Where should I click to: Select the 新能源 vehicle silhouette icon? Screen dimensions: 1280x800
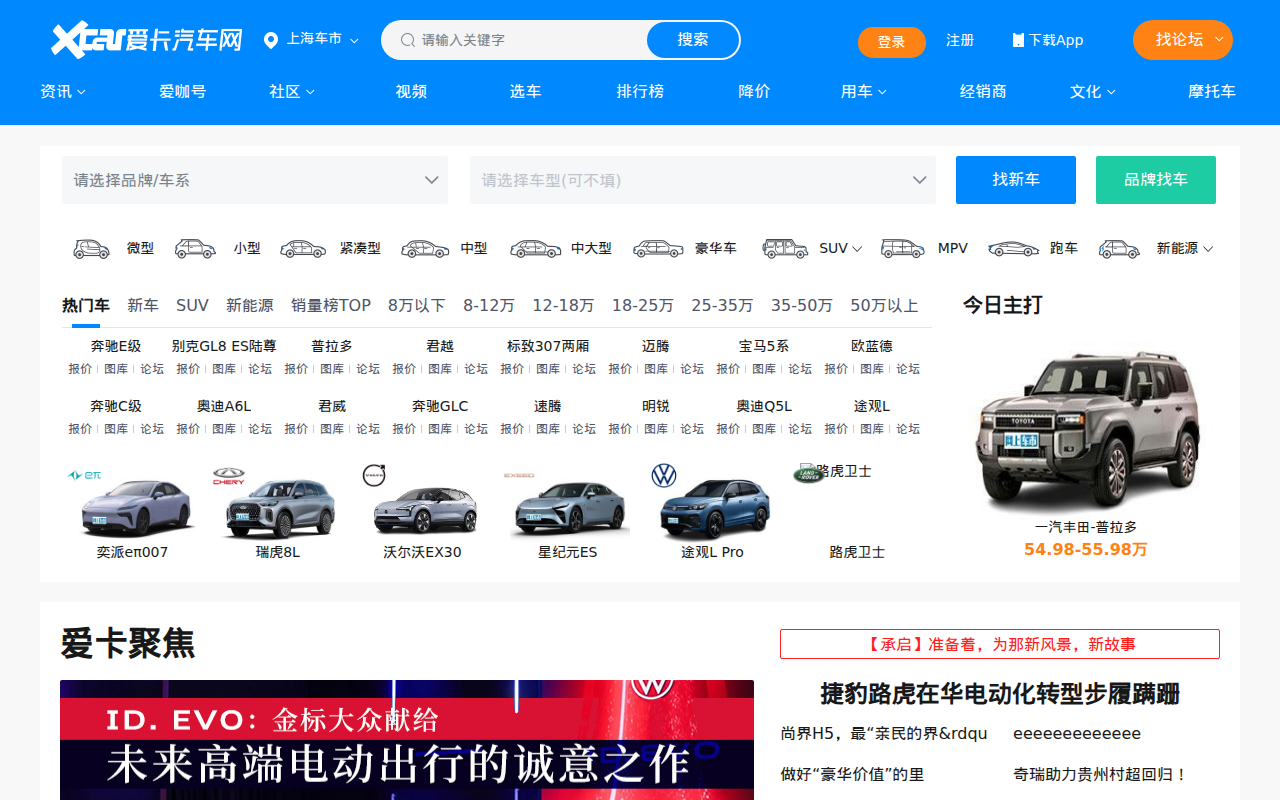point(1119,248)
